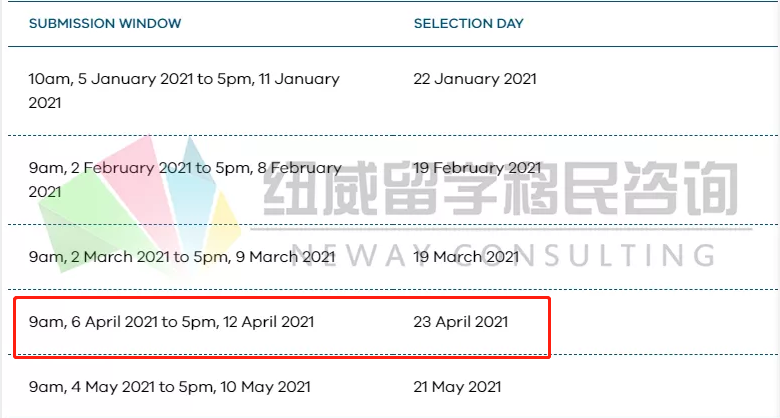The width and height of the screenshot is (780, 418).
Task: Click the SUBMISSION WINDOW column header
Action: [x=105, y=23]
